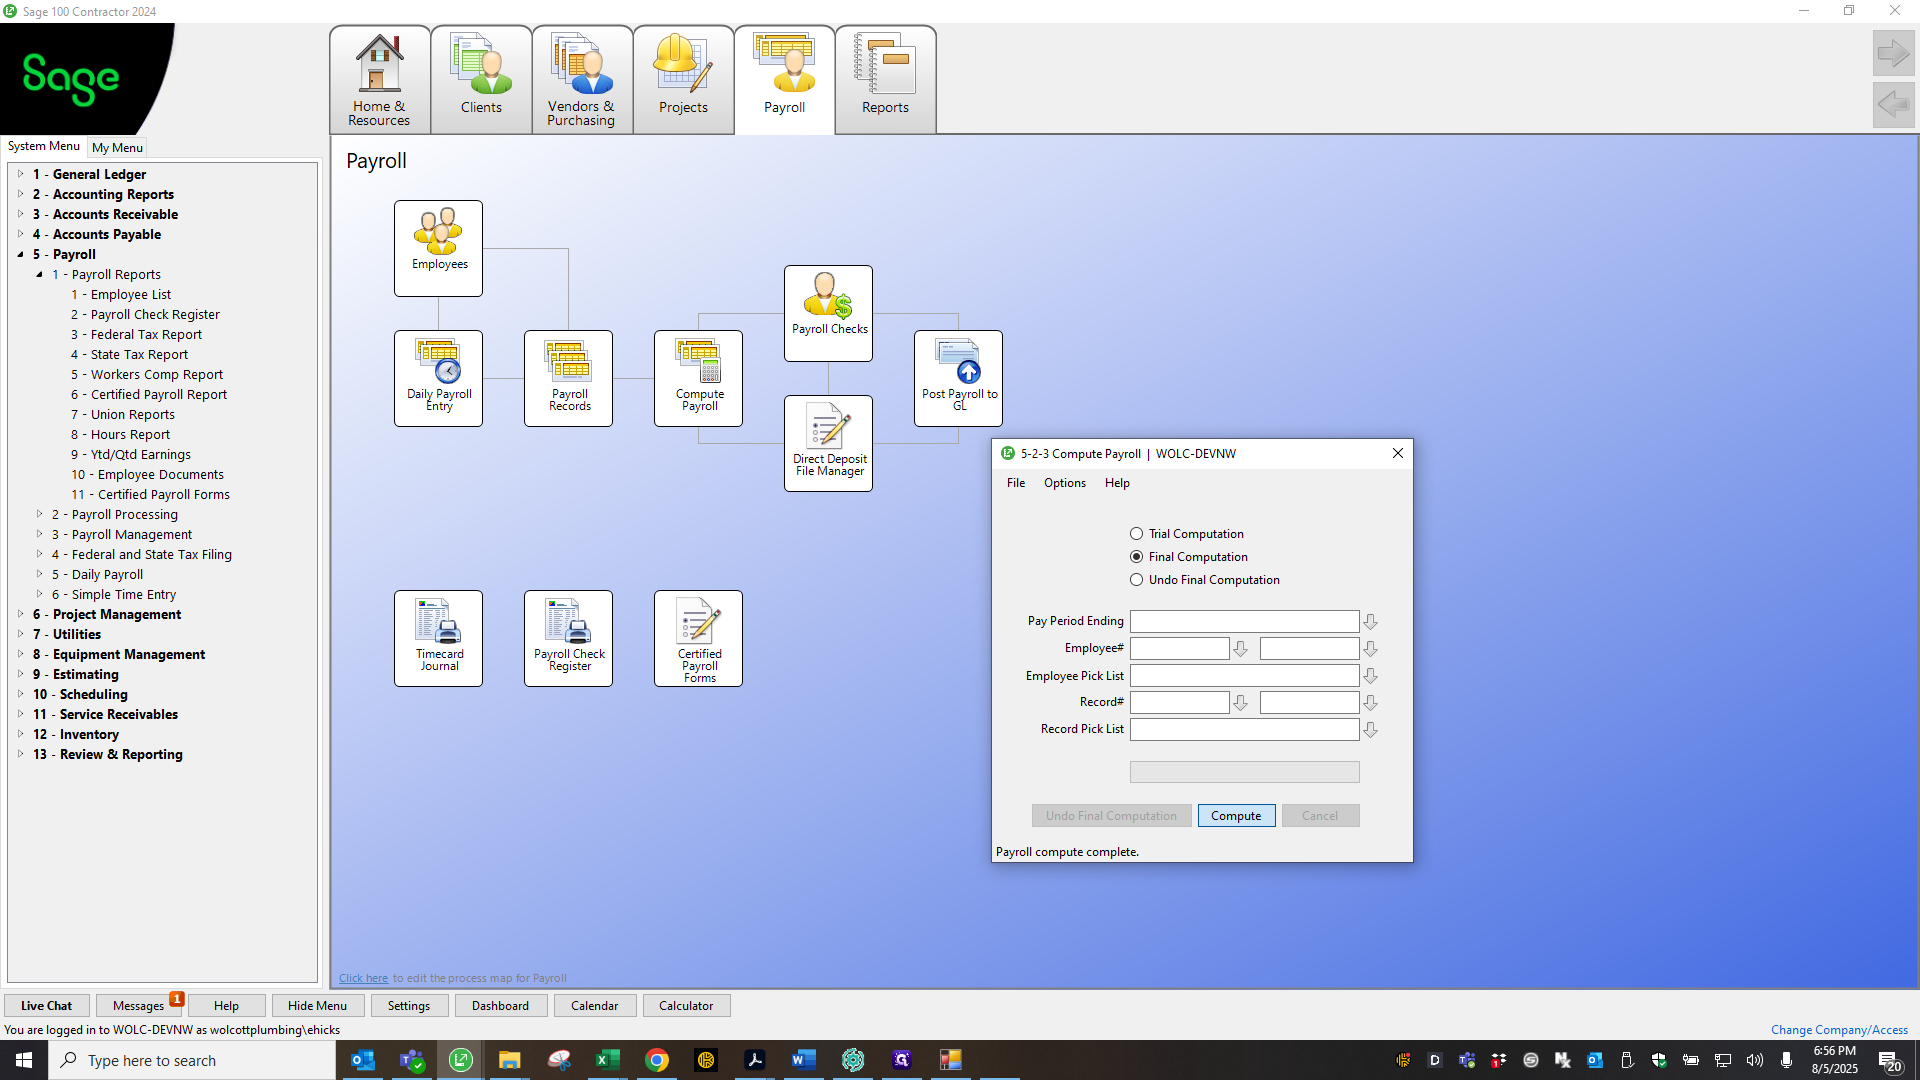Open the Payroll Checks icon
1920x1080 pixels.
pos(829,313)
